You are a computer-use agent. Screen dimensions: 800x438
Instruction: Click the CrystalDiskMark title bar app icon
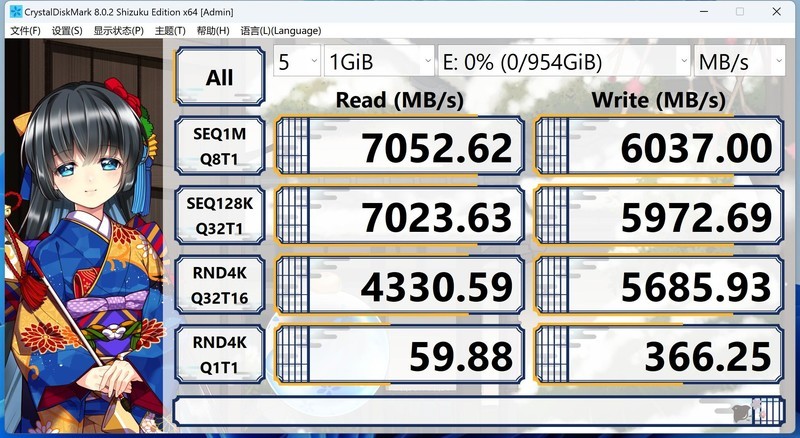[x=16, y=11]
